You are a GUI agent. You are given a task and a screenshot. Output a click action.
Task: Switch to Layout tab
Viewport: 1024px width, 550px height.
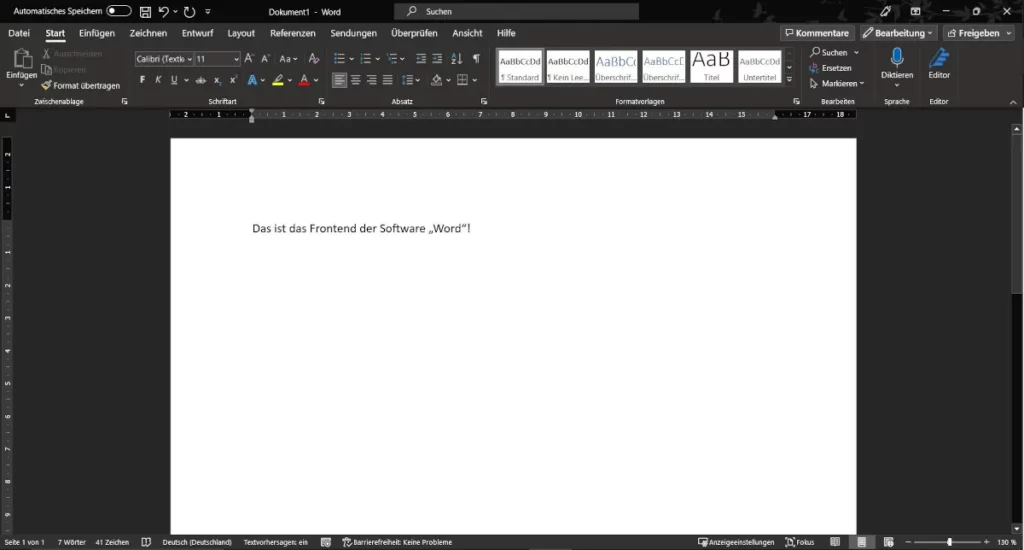click(x=241, y=33)
